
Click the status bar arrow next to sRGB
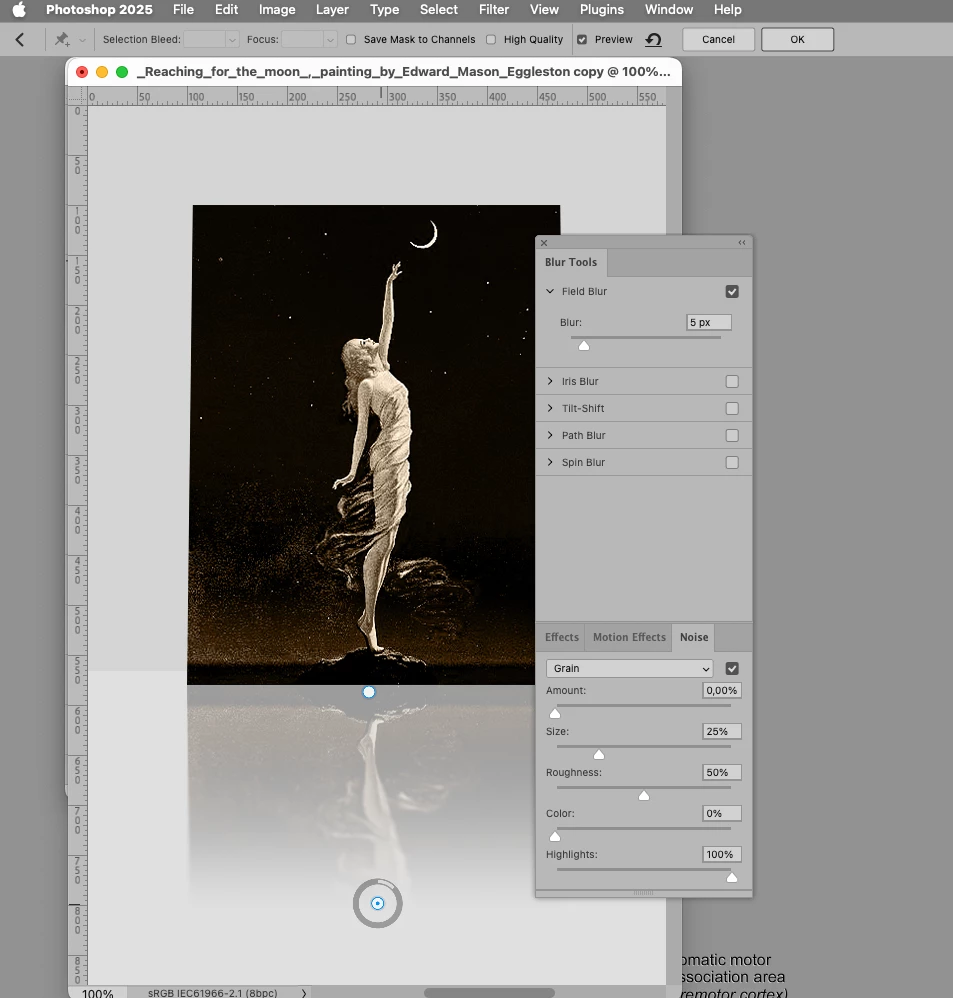click(304, 993)
